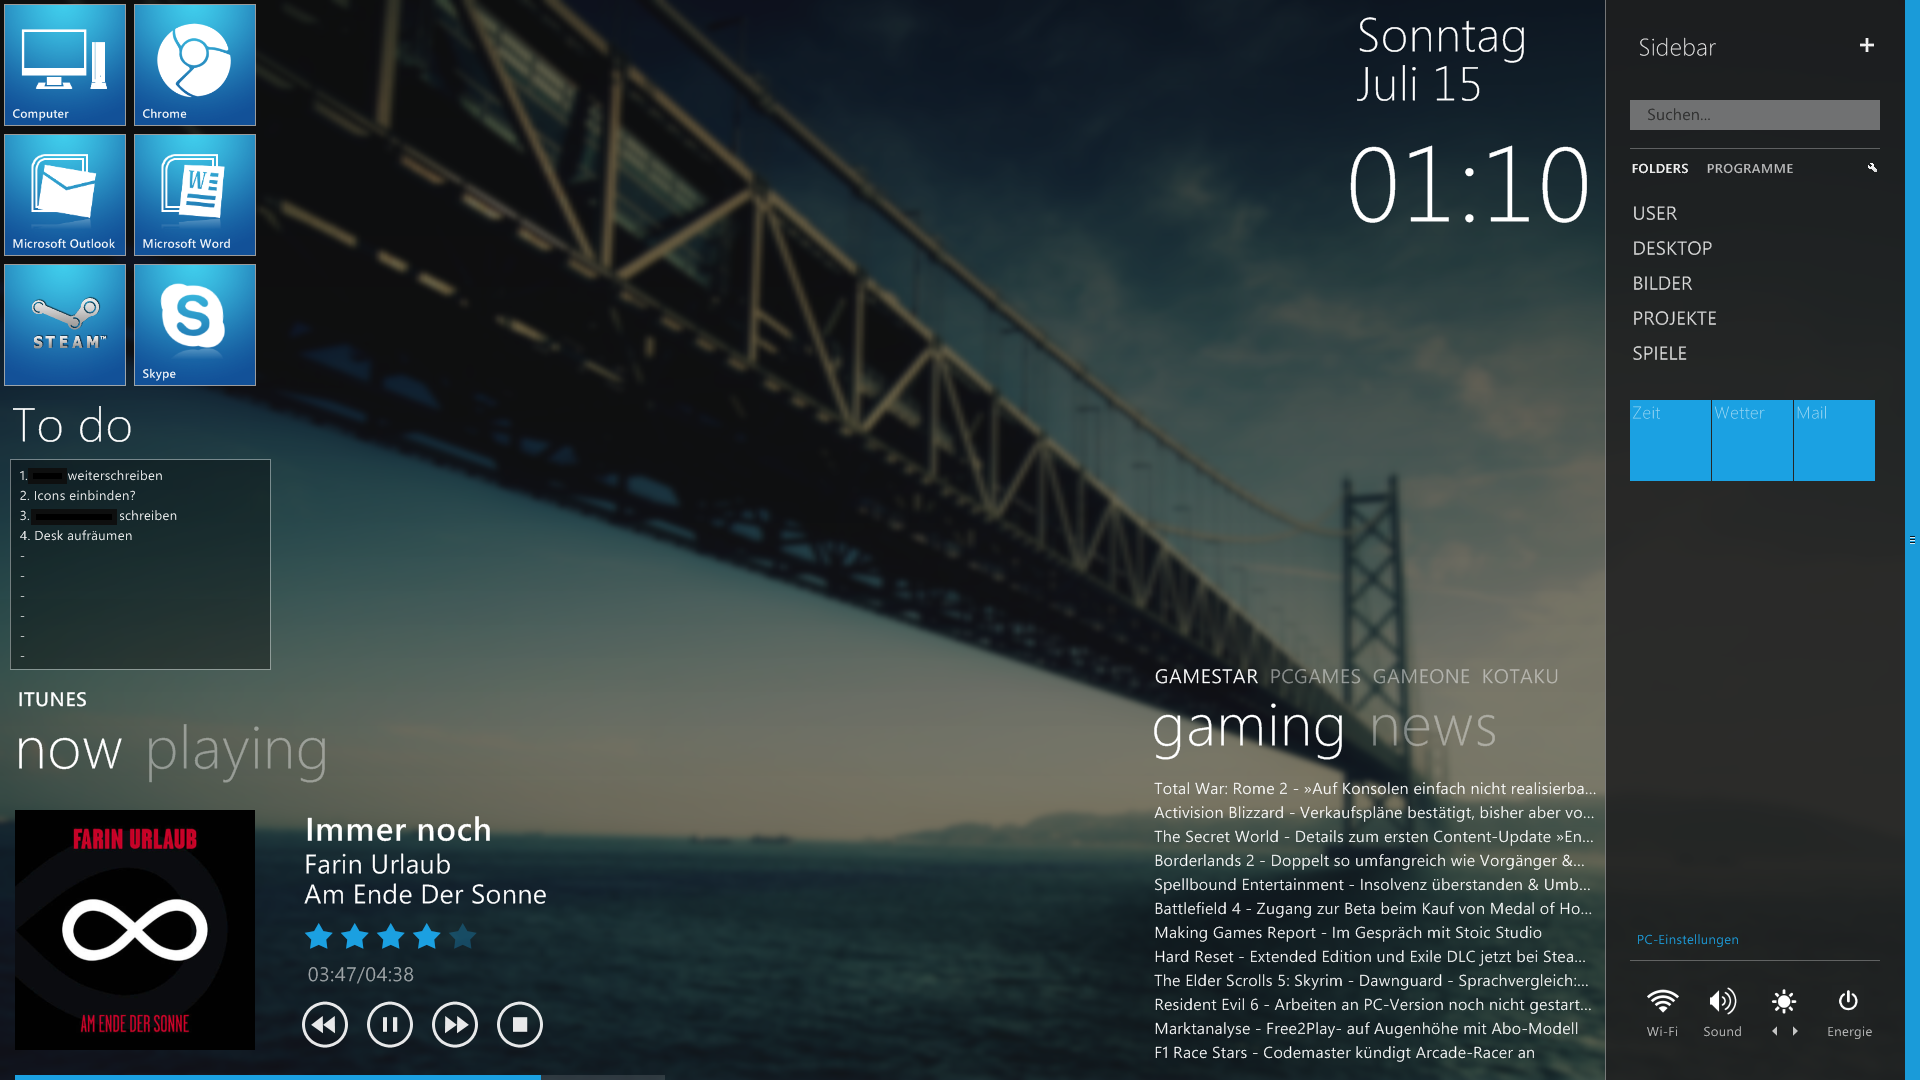Image resolution: width=1920 pixels, height=1080 pixels.
Task: Open the Energie power icon
Action: pos(1848,1002)
